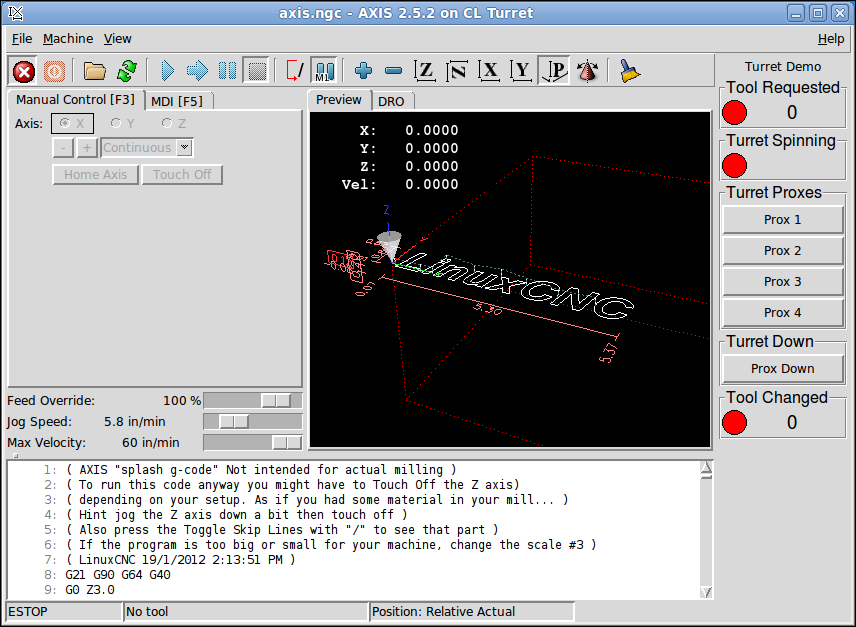This screenshot has width=856, height=627.
Task: Switch preview to Z view
Action: (425, 71)
